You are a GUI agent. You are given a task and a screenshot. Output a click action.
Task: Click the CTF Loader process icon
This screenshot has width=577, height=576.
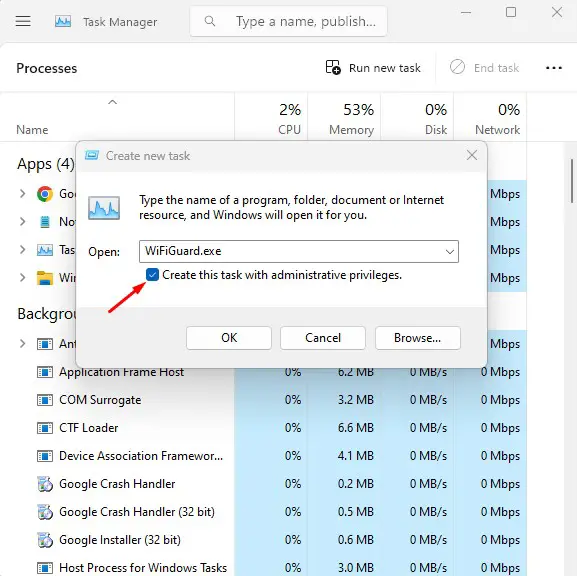click(45, 428)
